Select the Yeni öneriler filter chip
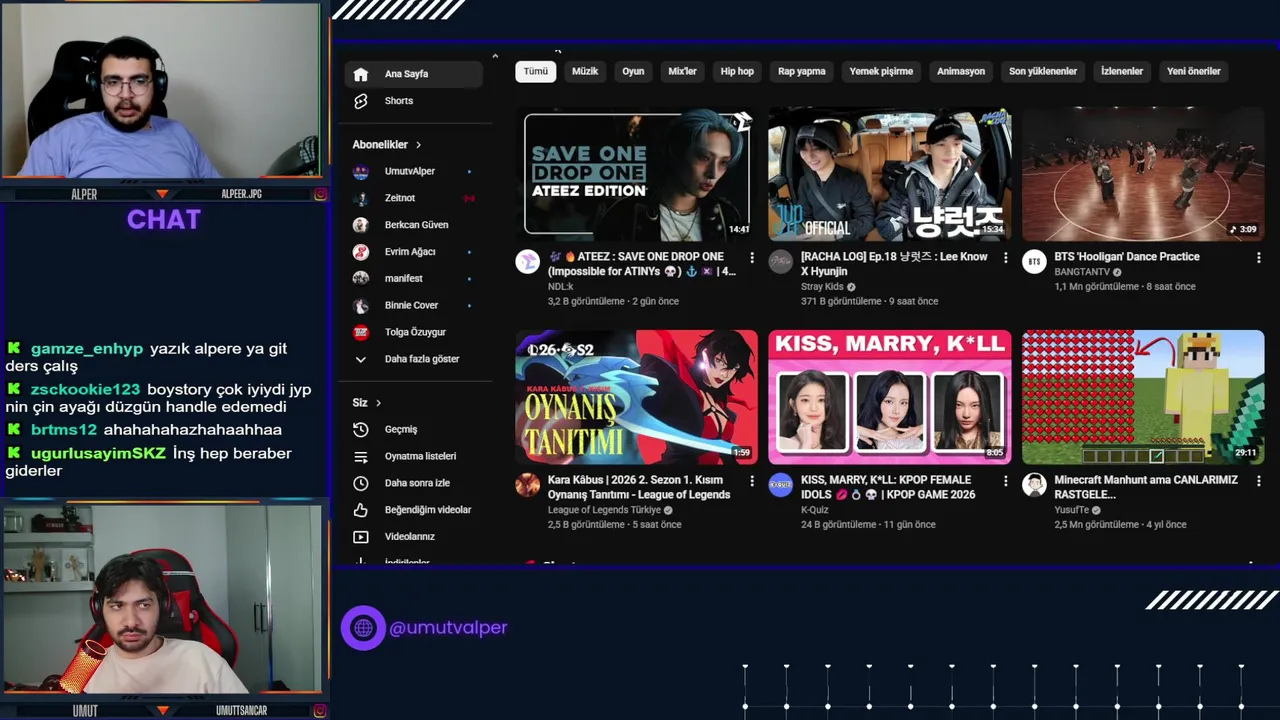1280x720 pixels. pyautogui.click(x=1194, y=71)
